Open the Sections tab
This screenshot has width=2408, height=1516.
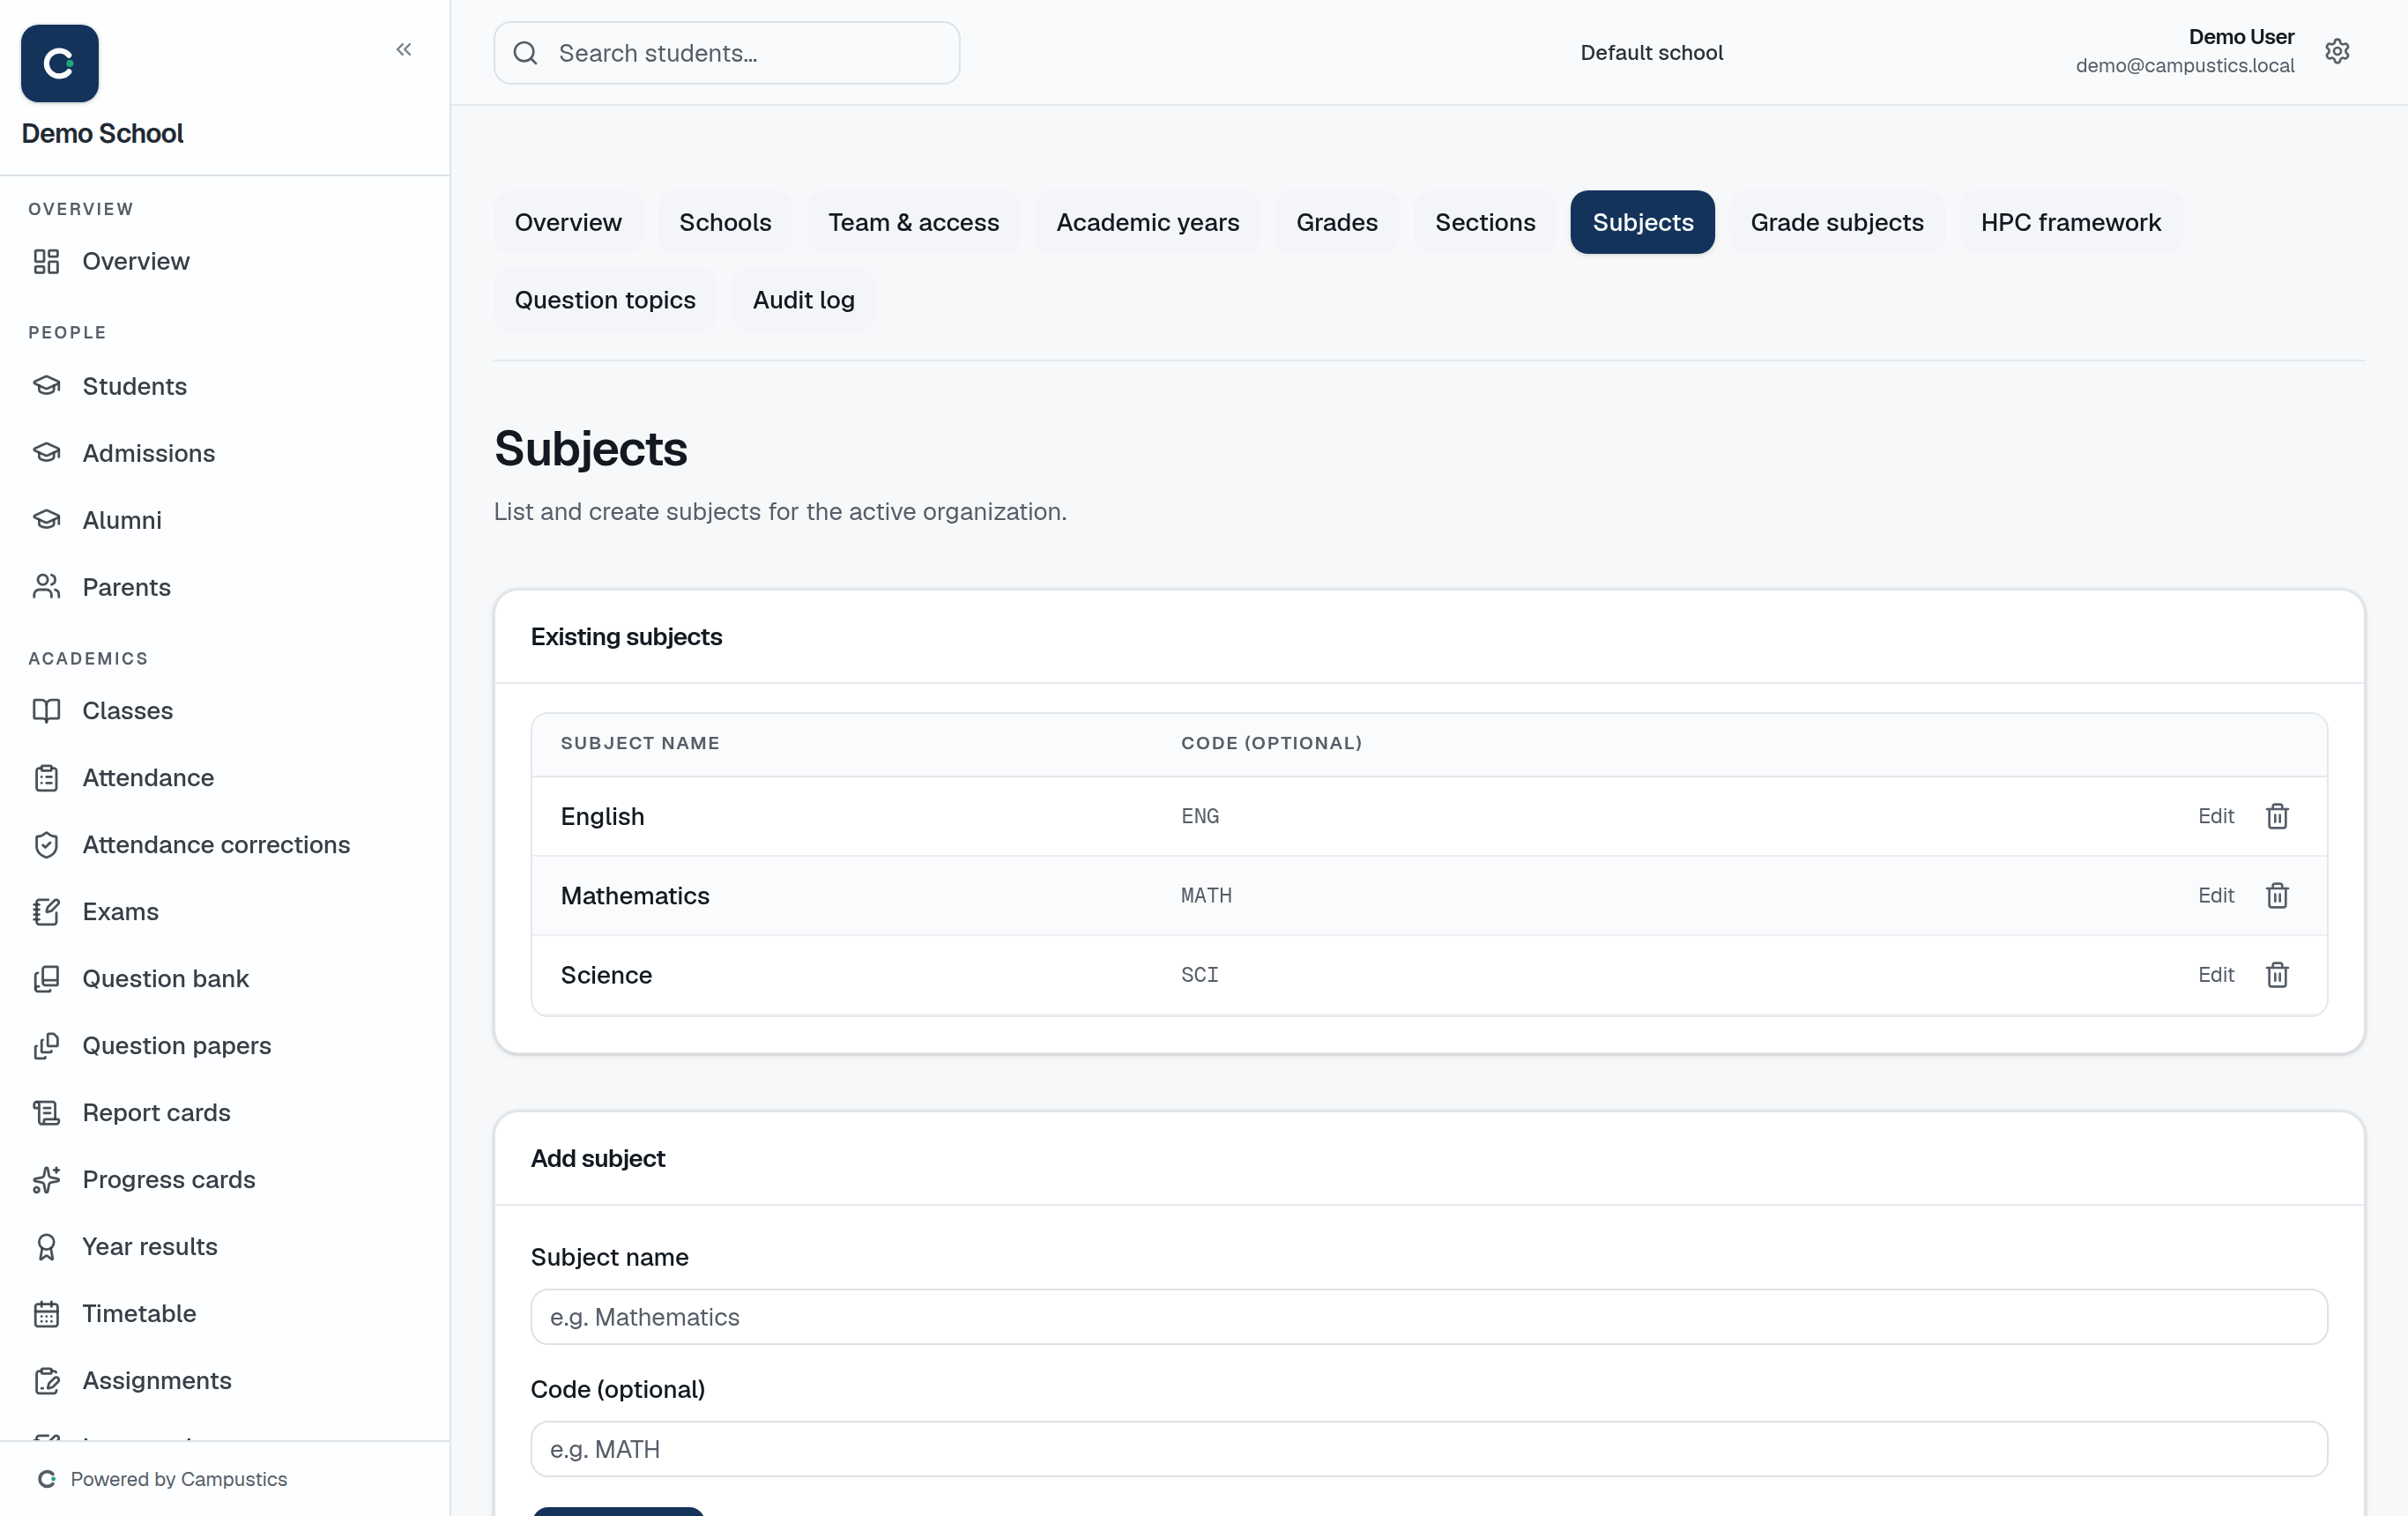tap(1485, 222)
